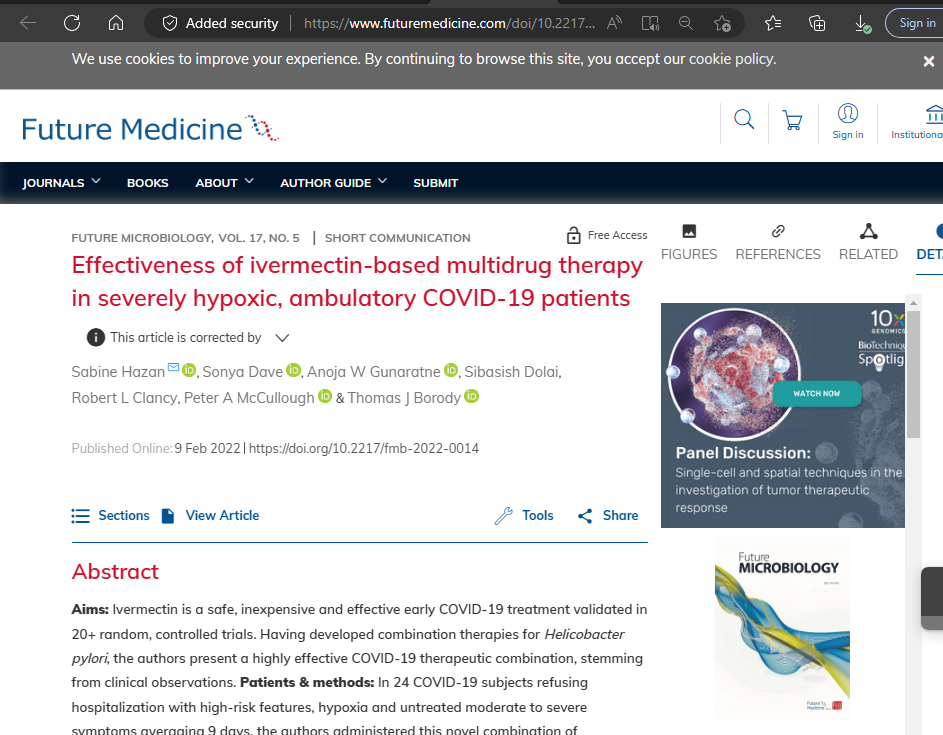Click the WATCH NOW ad button
Viewport: 943px width, 735px height.
(816, 393)
